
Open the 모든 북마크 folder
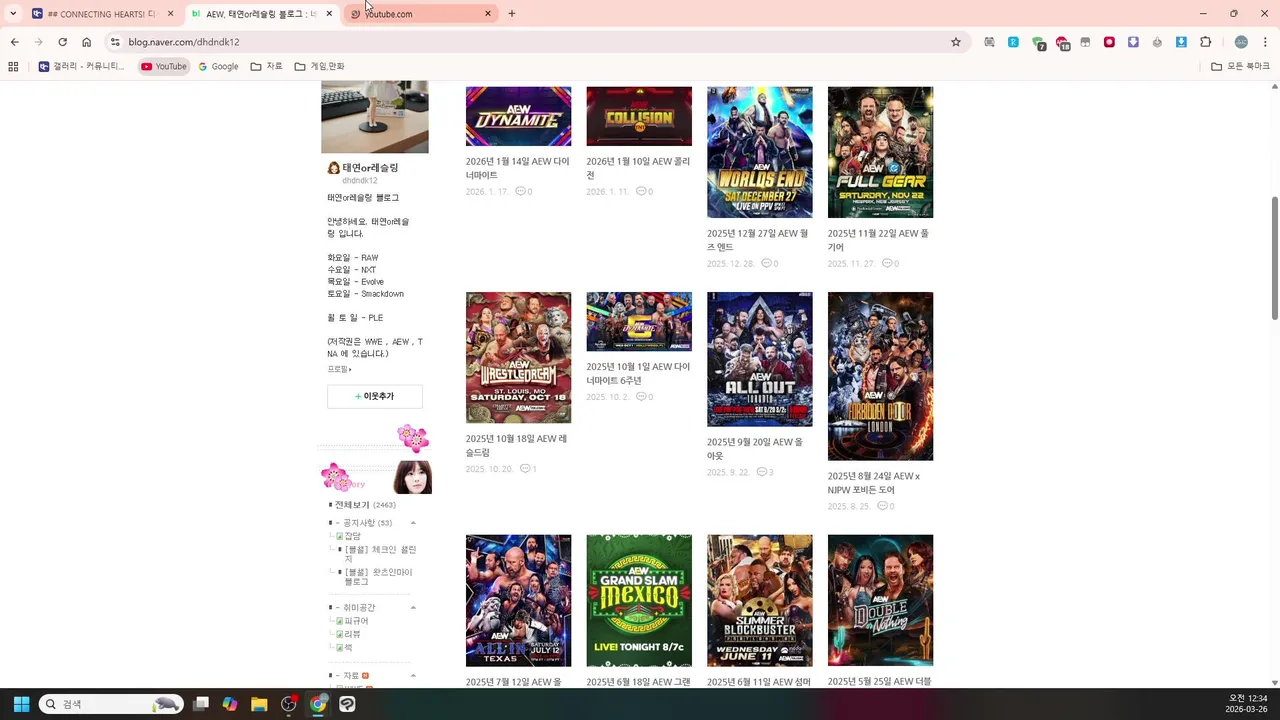1240,66
